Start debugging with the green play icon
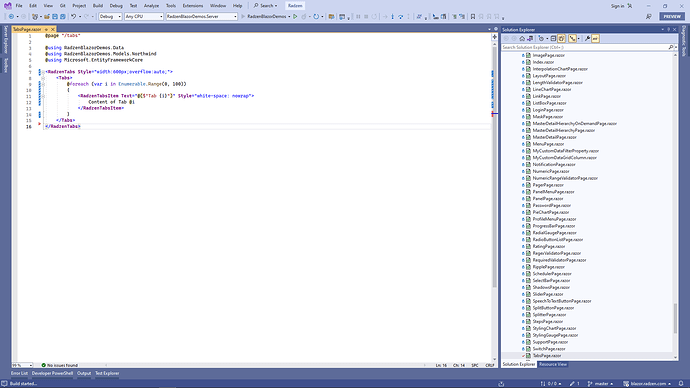Image resolution: width=690 pixels, height=388 pixels. pos(295,17)
